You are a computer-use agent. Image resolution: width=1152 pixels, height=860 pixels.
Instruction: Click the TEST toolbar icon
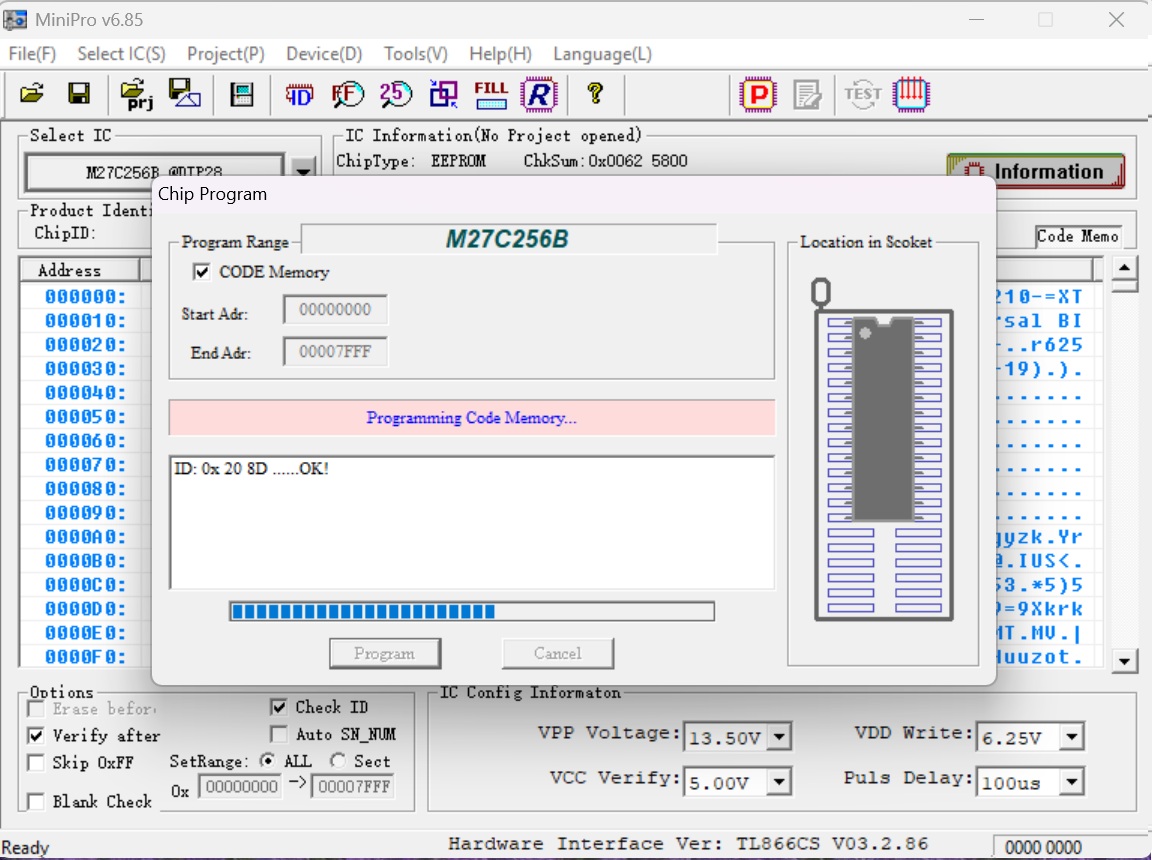pyautogui.click(x=862, y=95)
